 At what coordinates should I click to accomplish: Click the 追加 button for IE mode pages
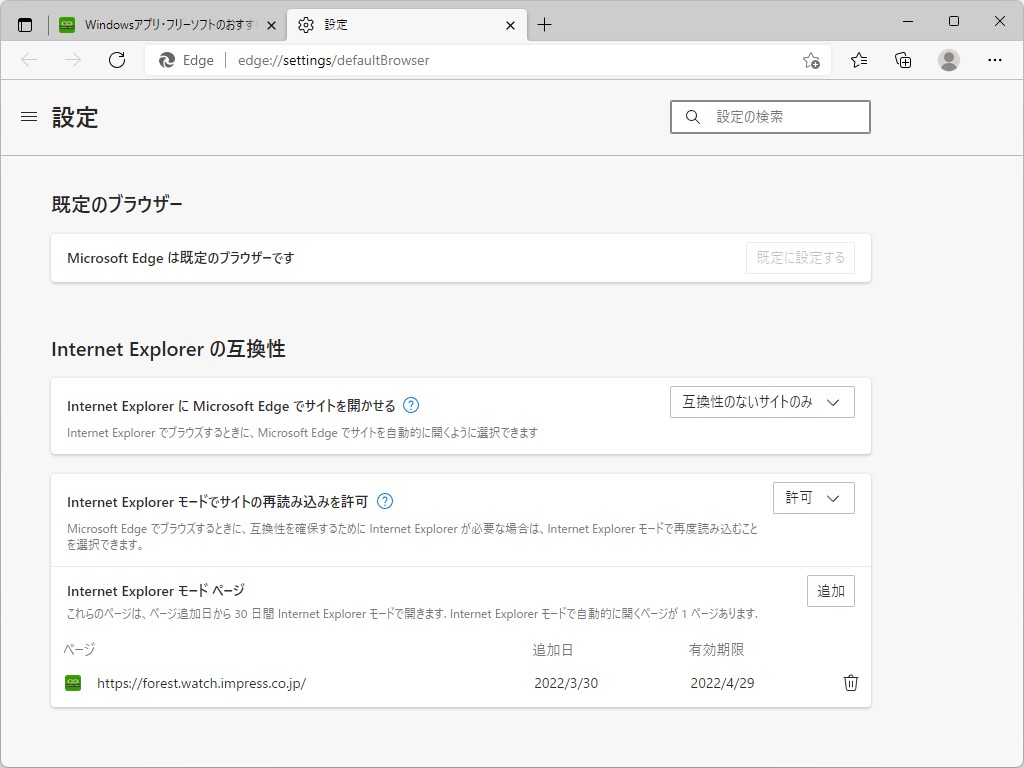[830, 590]
